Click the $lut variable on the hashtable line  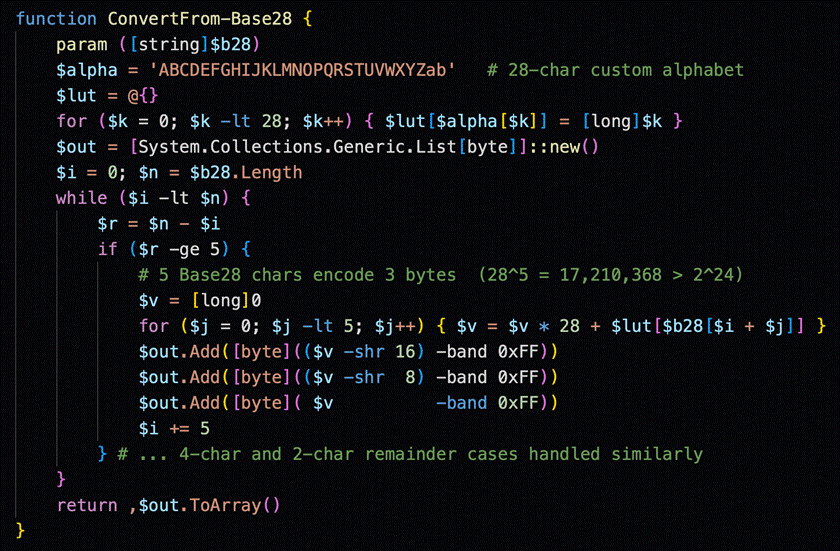[x=77, y=96]
